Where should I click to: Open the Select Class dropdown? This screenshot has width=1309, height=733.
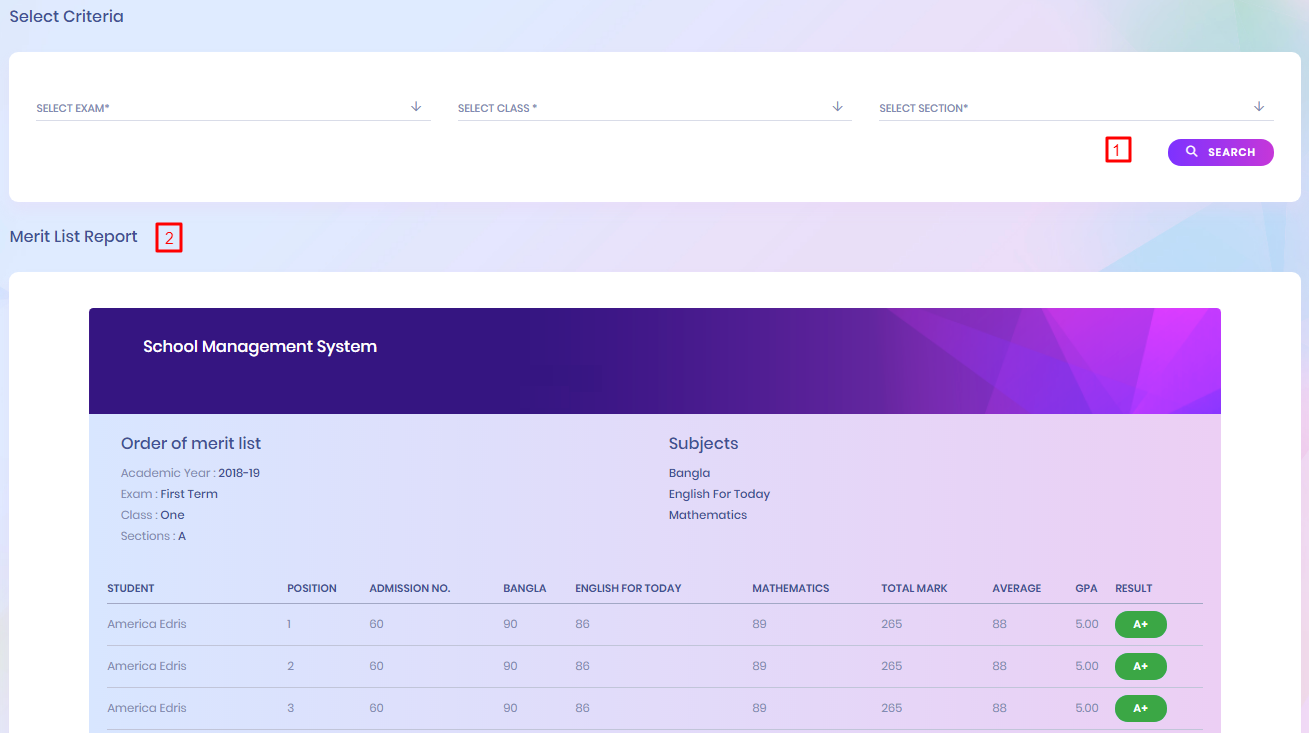point(640,108)
